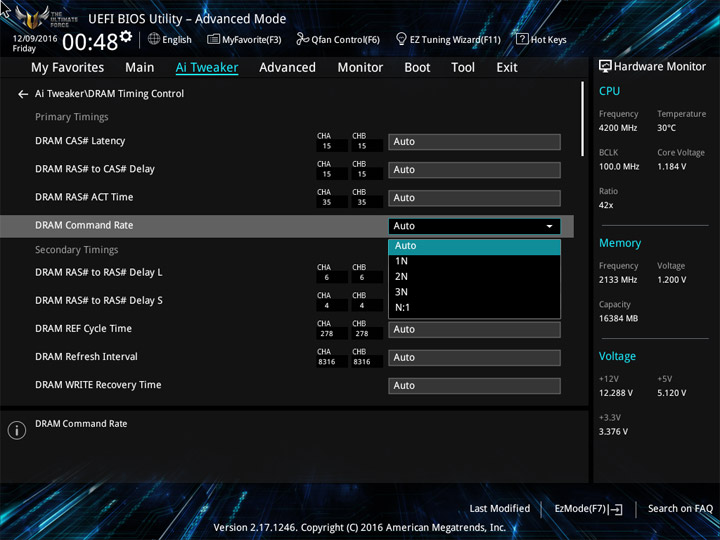The image size is (720, 540).
Task: Open the Monitor tab
Action: coord(360,68)
